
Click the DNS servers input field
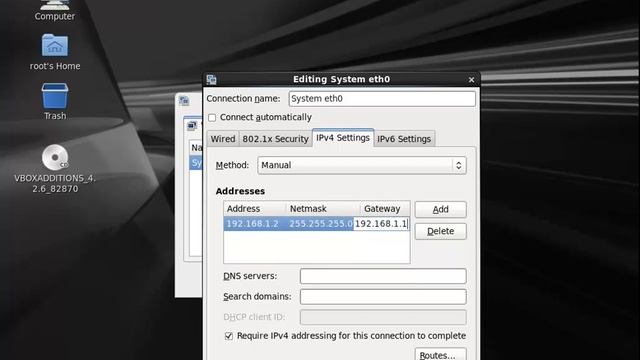click(383, 276)
